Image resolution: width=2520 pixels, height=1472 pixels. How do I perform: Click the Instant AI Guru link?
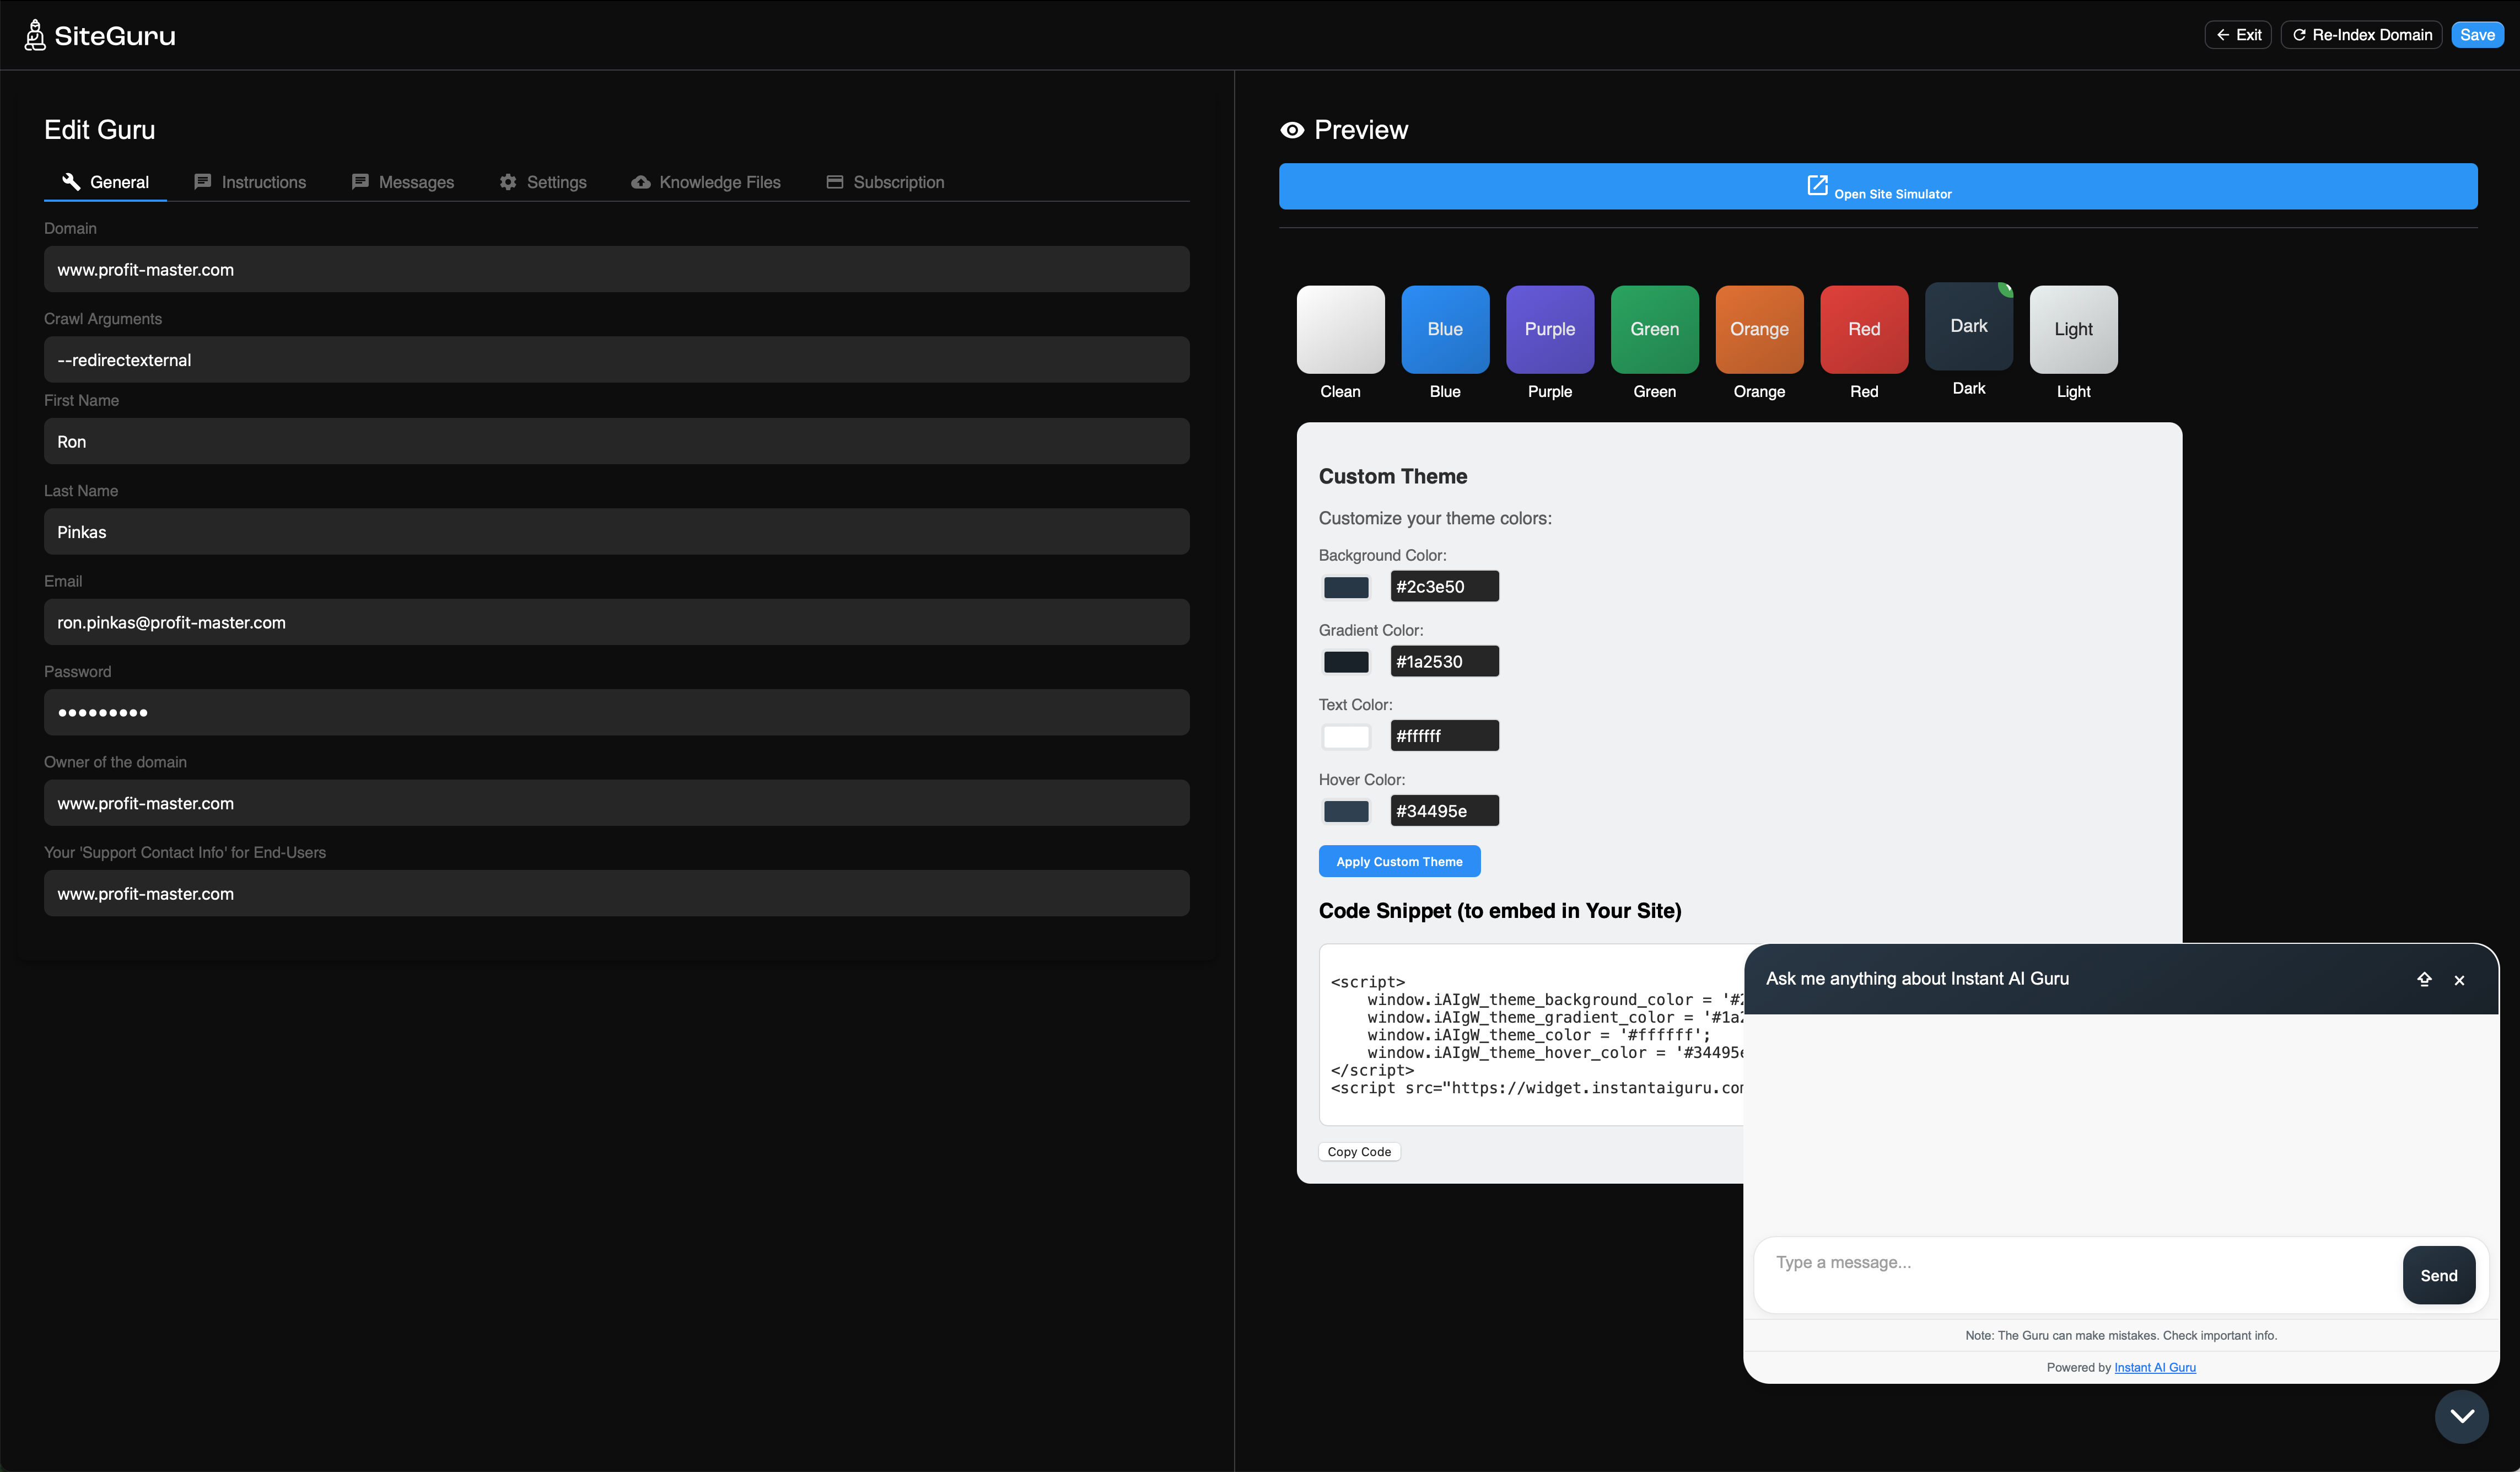pyautogui.click(x=2154, y=1367)
